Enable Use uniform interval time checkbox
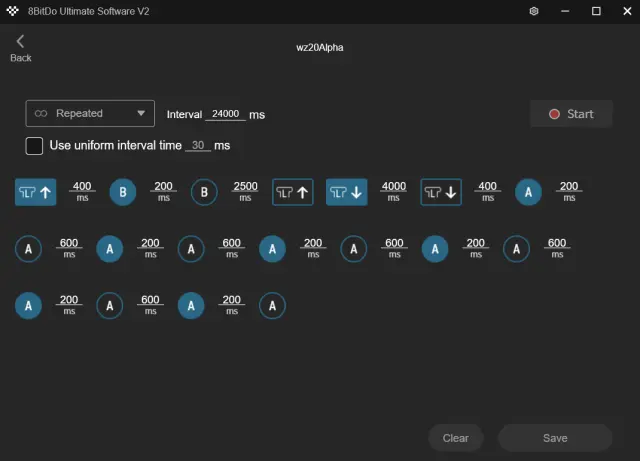Screen dimensions: 640x461 point(34,146)
